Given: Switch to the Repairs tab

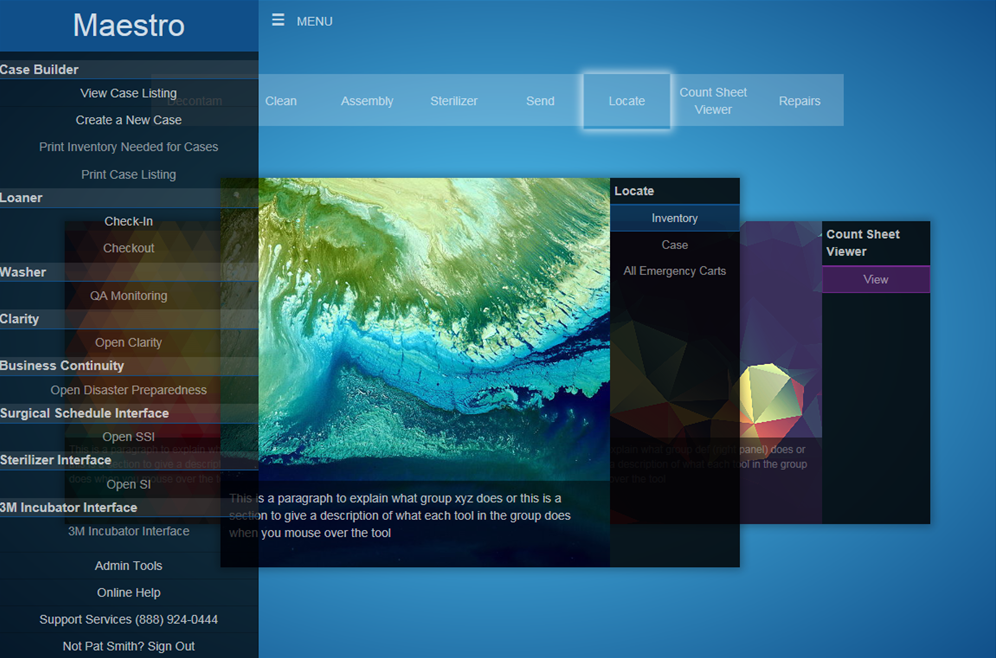Looking at the screenshot, I should click(x=800, y=101).
